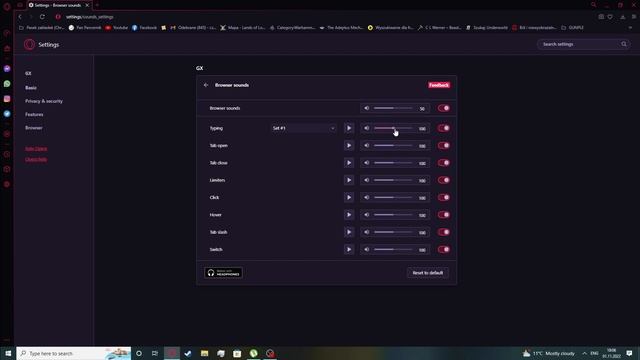This screenshot has width=640, height=360.
Task: Open Privacy & security settings
Action: [x=44, y=101]
